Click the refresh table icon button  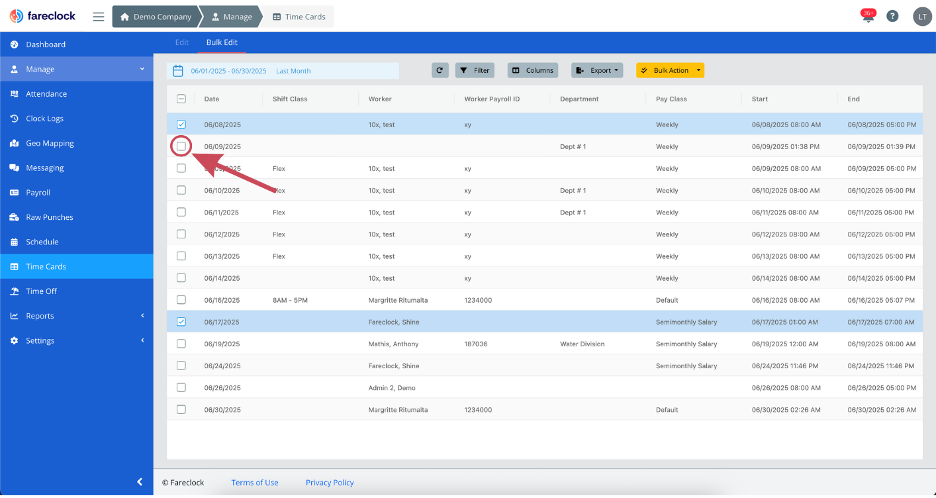440,70
